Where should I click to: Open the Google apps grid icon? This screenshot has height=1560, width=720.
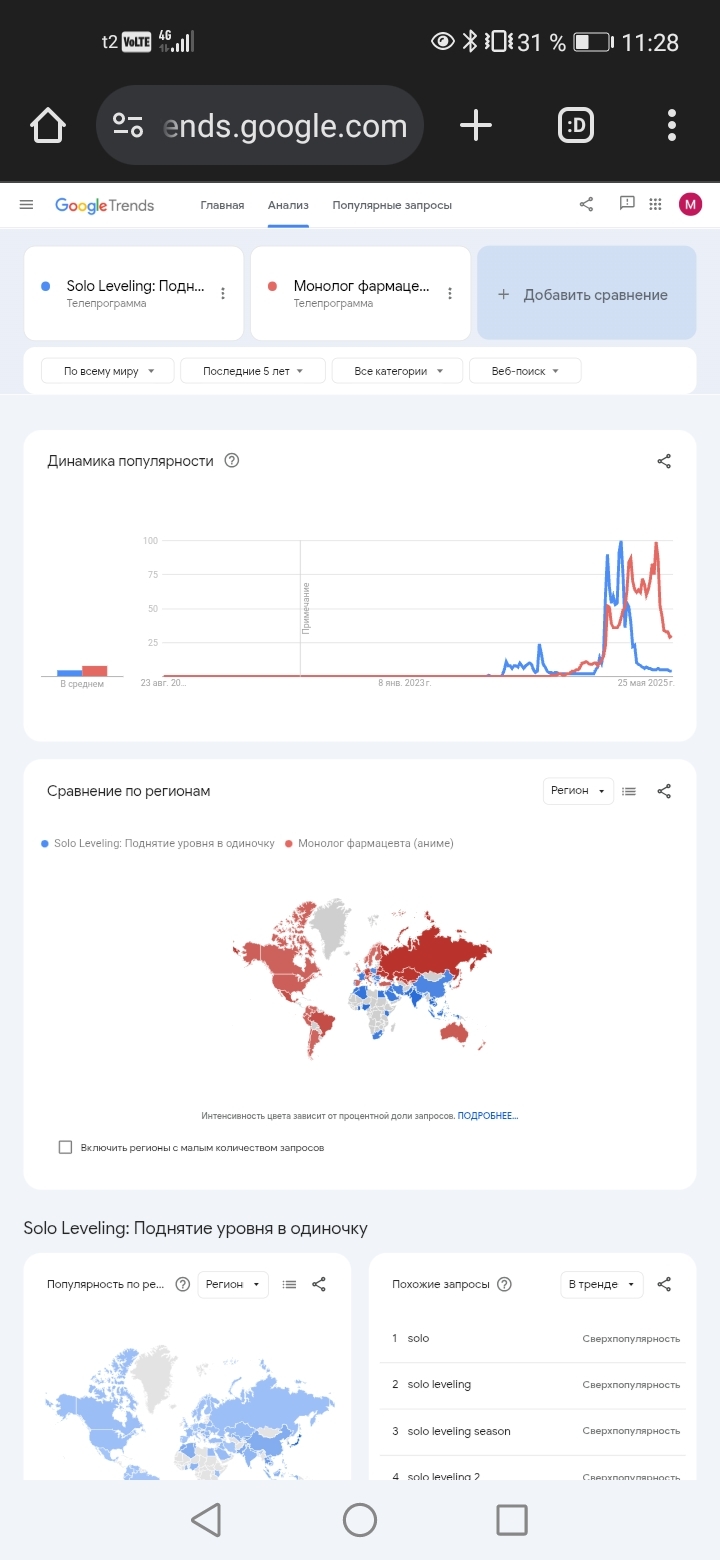(656, 205)
